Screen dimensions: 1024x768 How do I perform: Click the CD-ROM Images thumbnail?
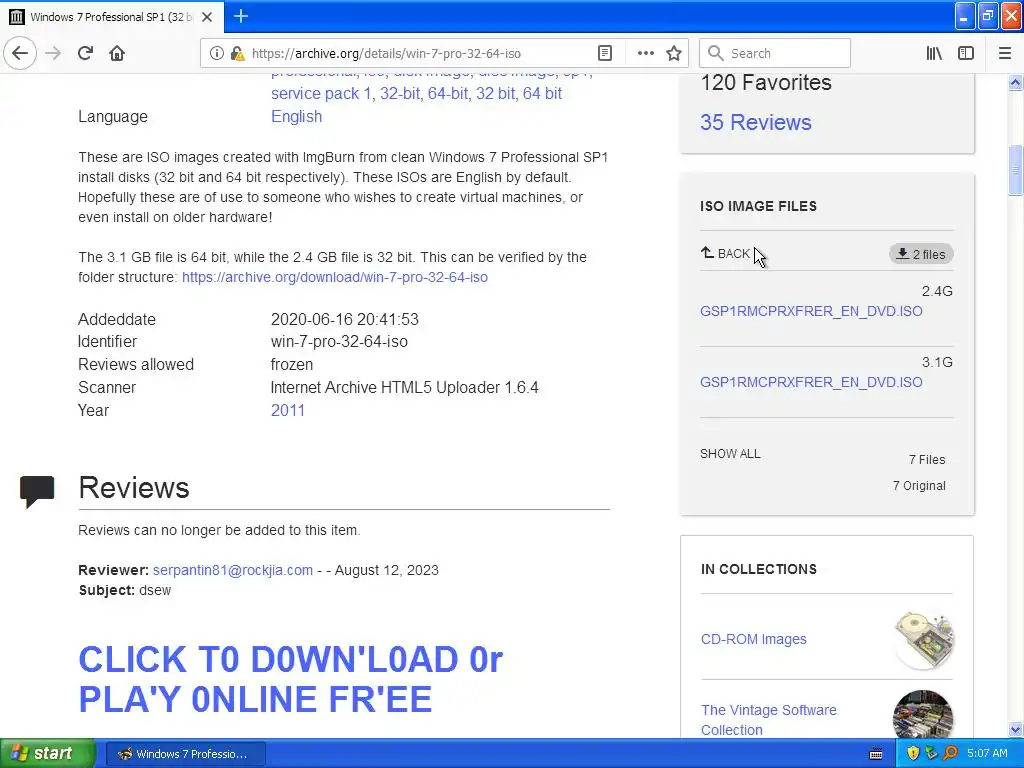pyautogui.click(x=923, y=640)
